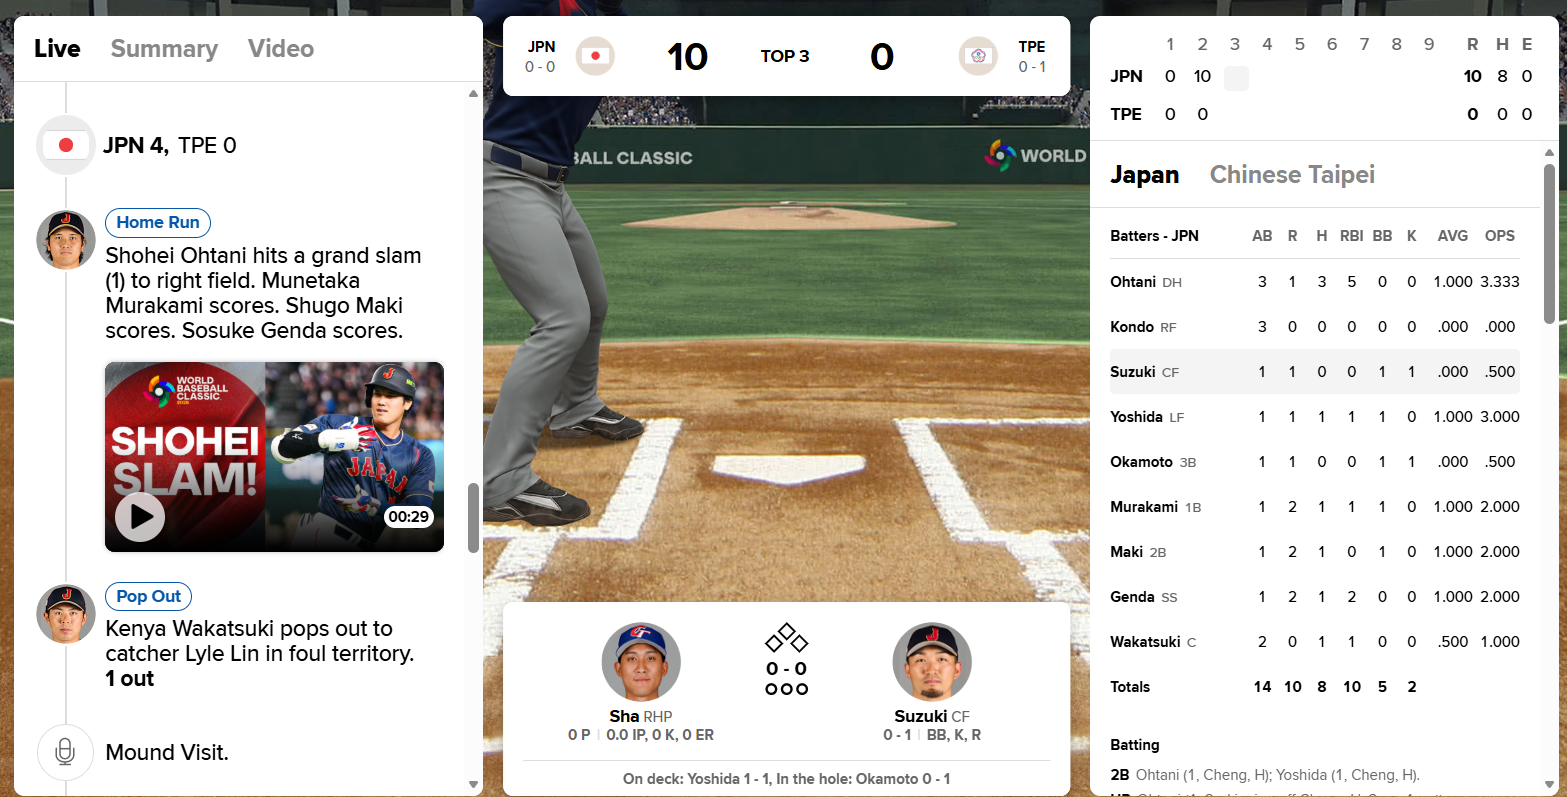Click the video duration 00:29 badge
1567x797 pixels.
click(x=409, y=517)
